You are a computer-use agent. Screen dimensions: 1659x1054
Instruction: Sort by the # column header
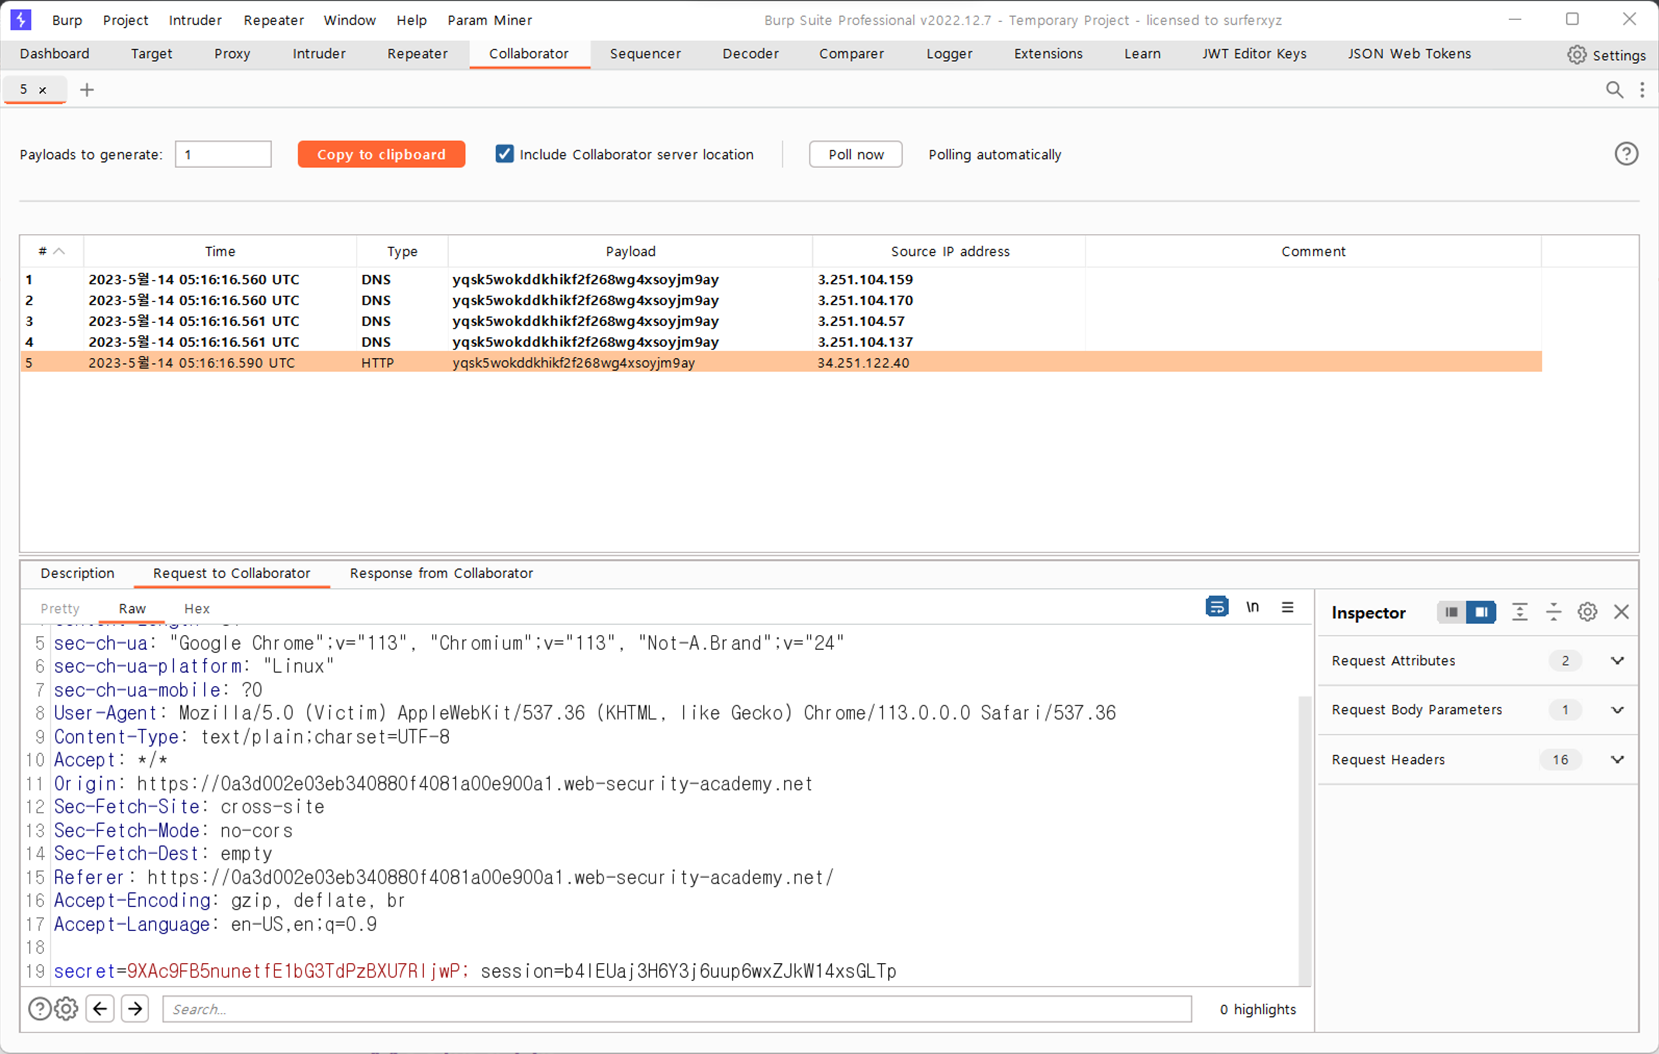click(51, 251)
